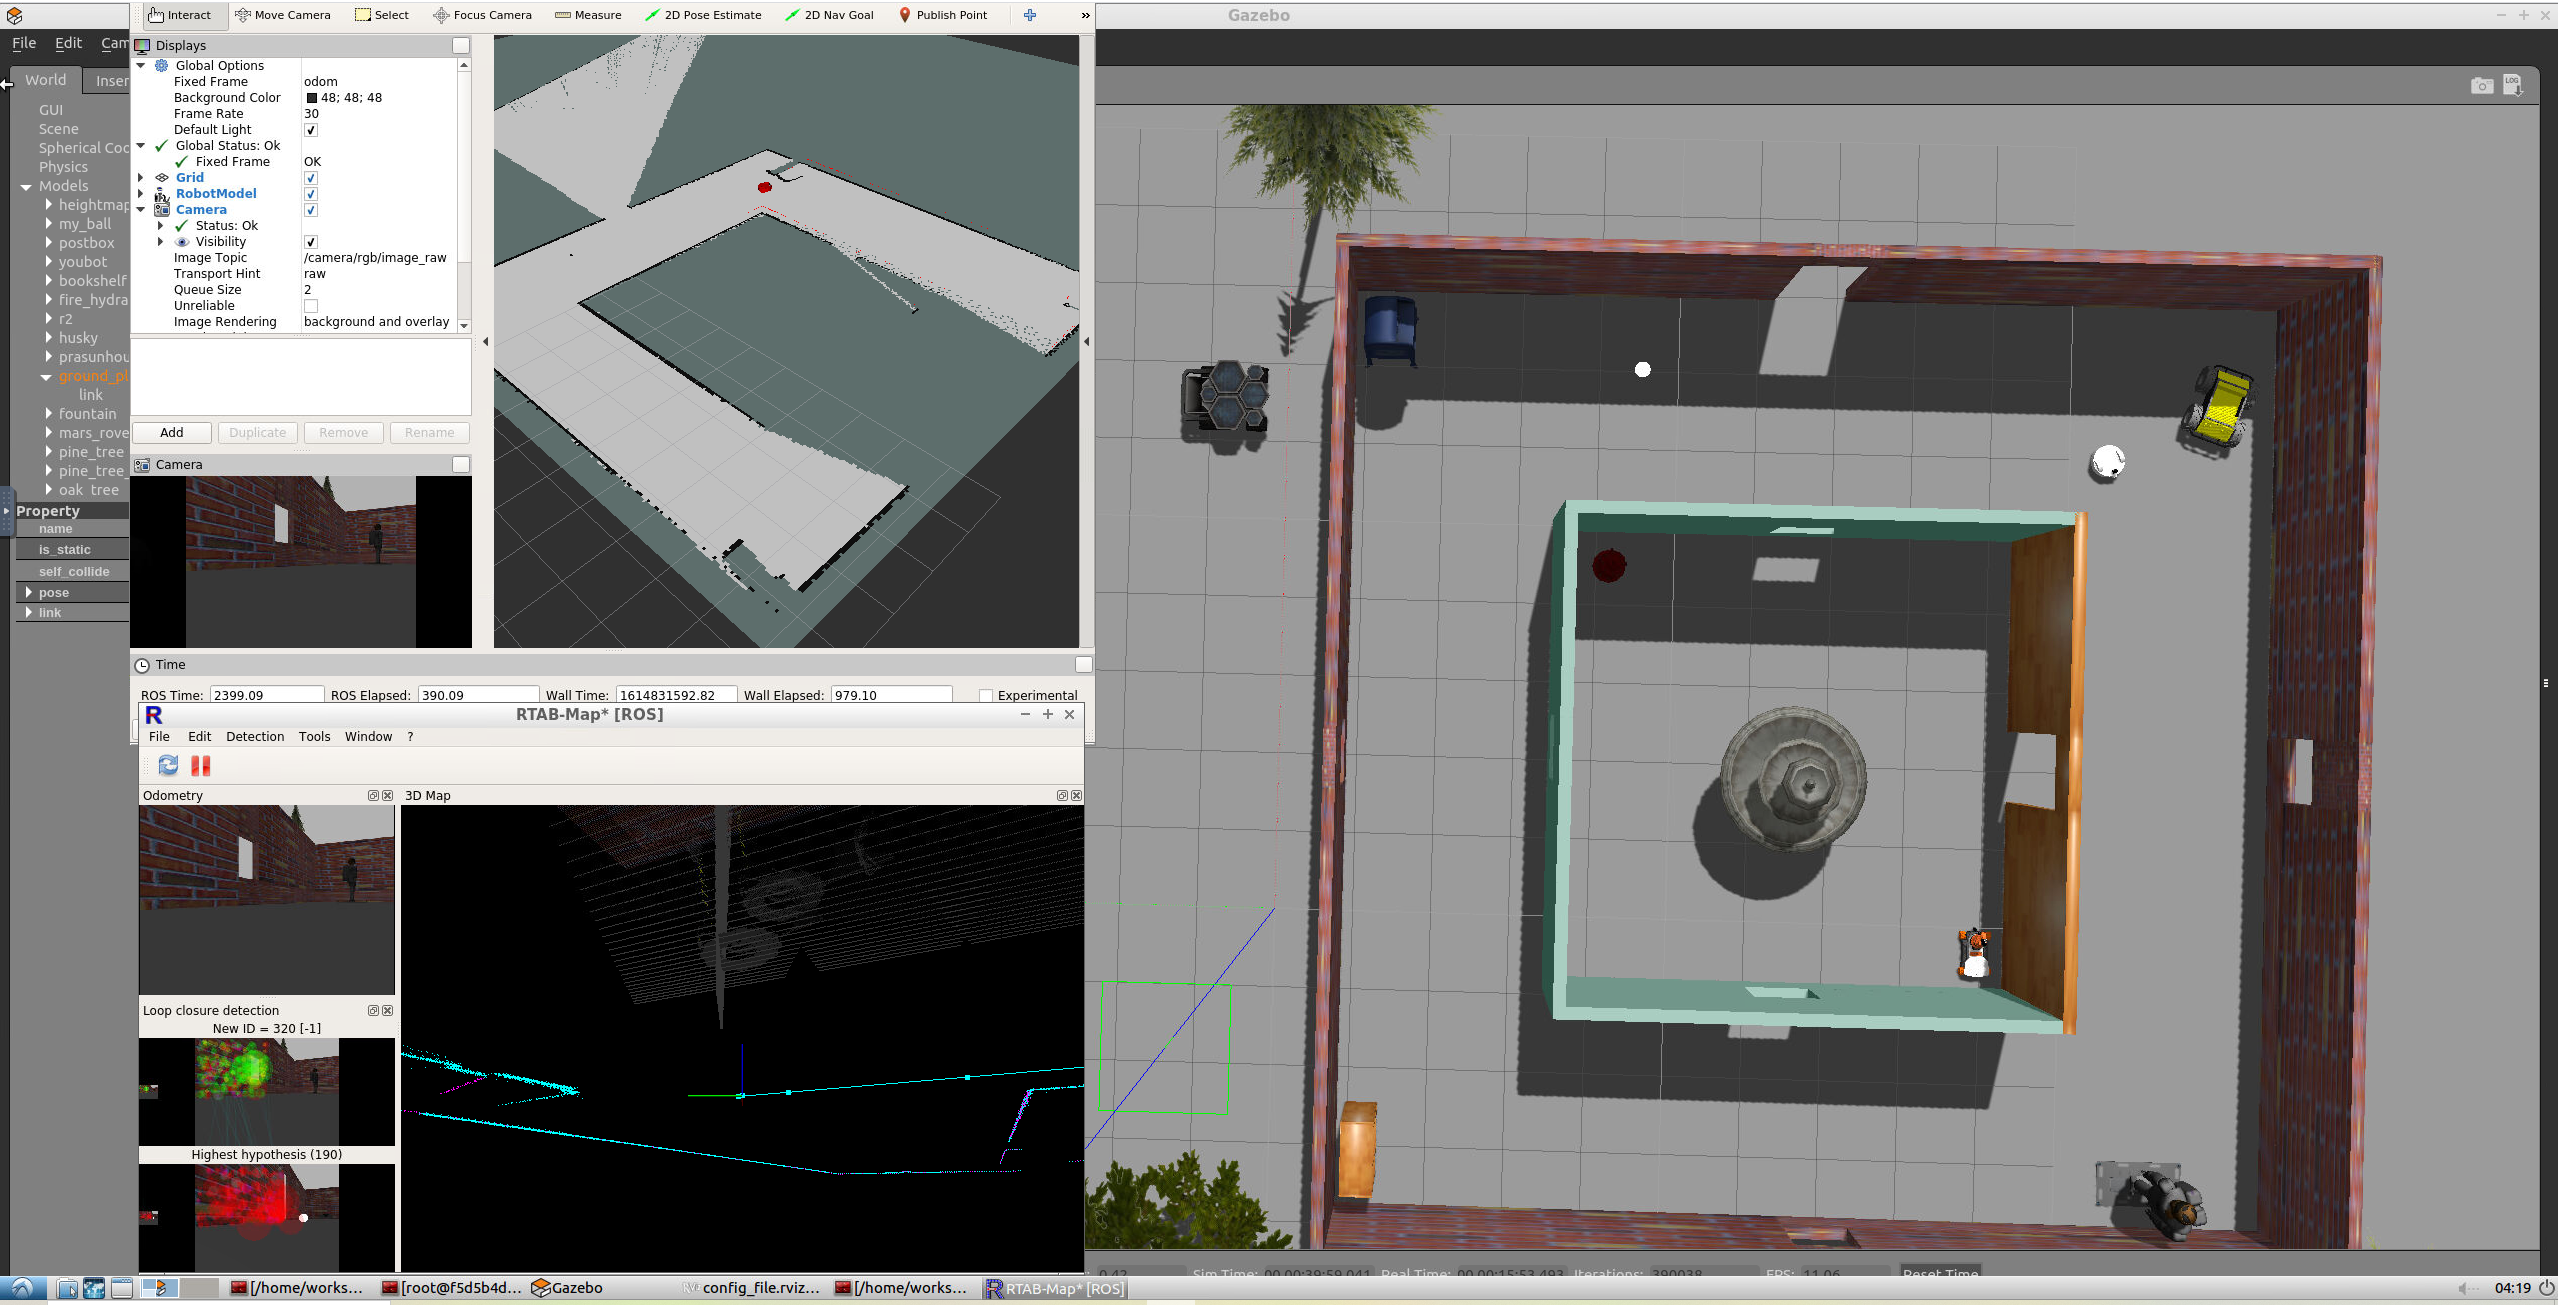Click the Image Rendering value
Screen dimensions: 2558x1305
pos(376,322)
